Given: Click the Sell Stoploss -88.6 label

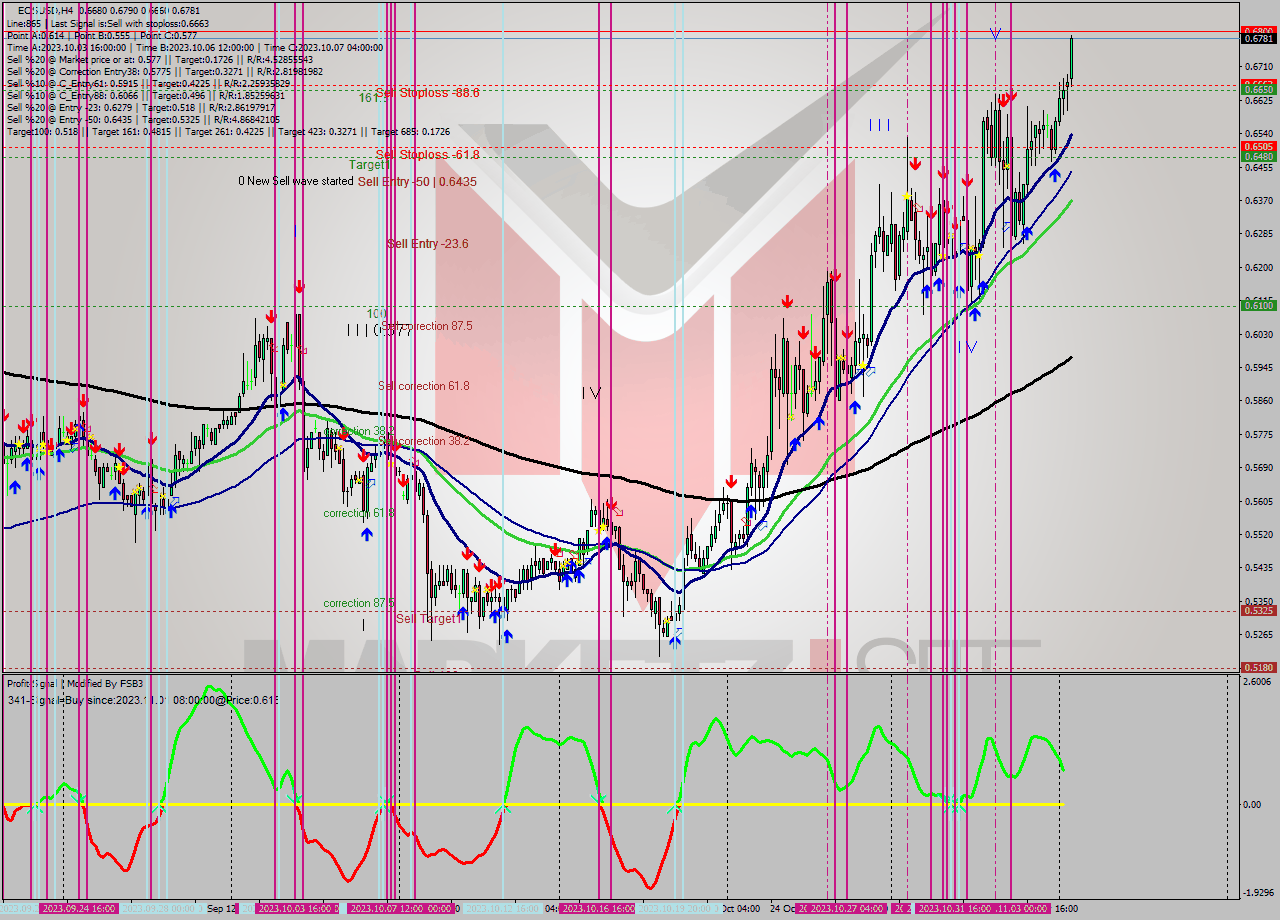Looking at the screenshot, I should tap(427, 92).
